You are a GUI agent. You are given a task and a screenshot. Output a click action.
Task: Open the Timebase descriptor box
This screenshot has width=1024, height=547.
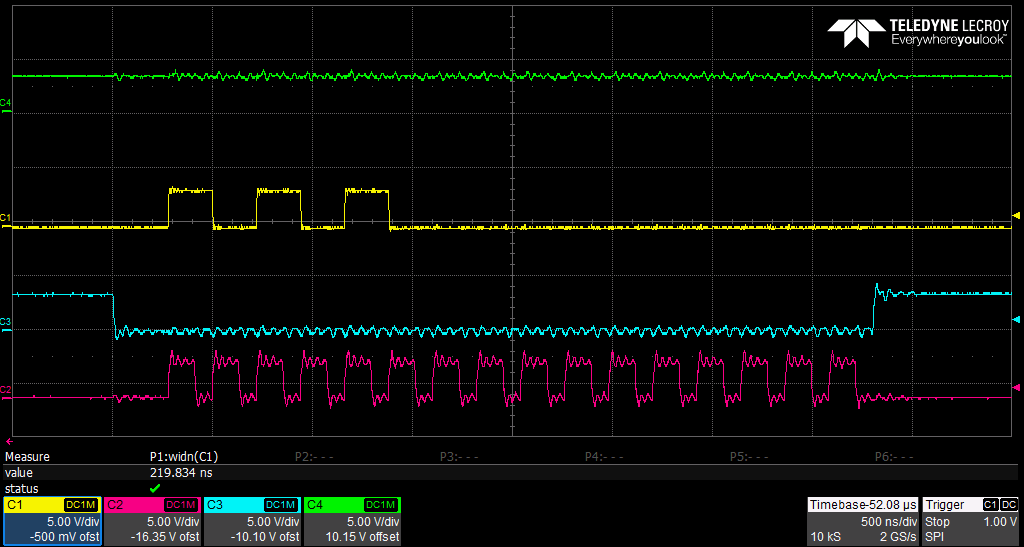click(x=862, y=521)
